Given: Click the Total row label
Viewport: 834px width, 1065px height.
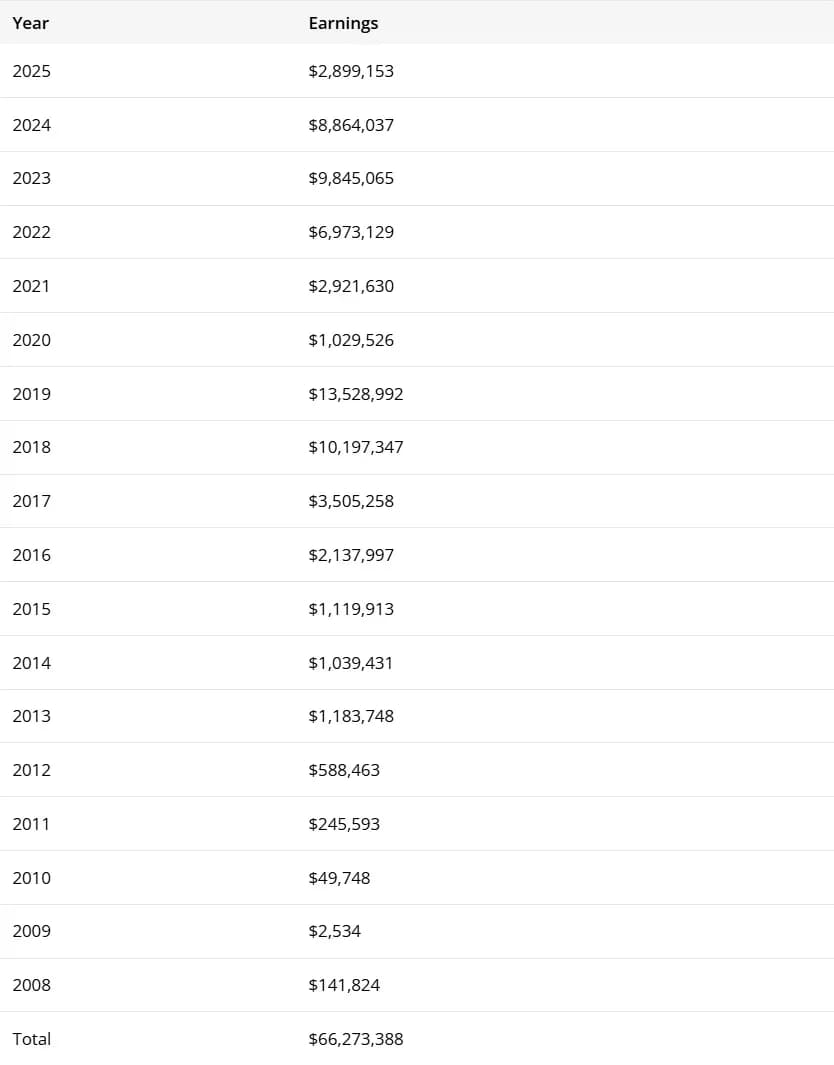Looking at the screenshot, I should pos(31,1039).
